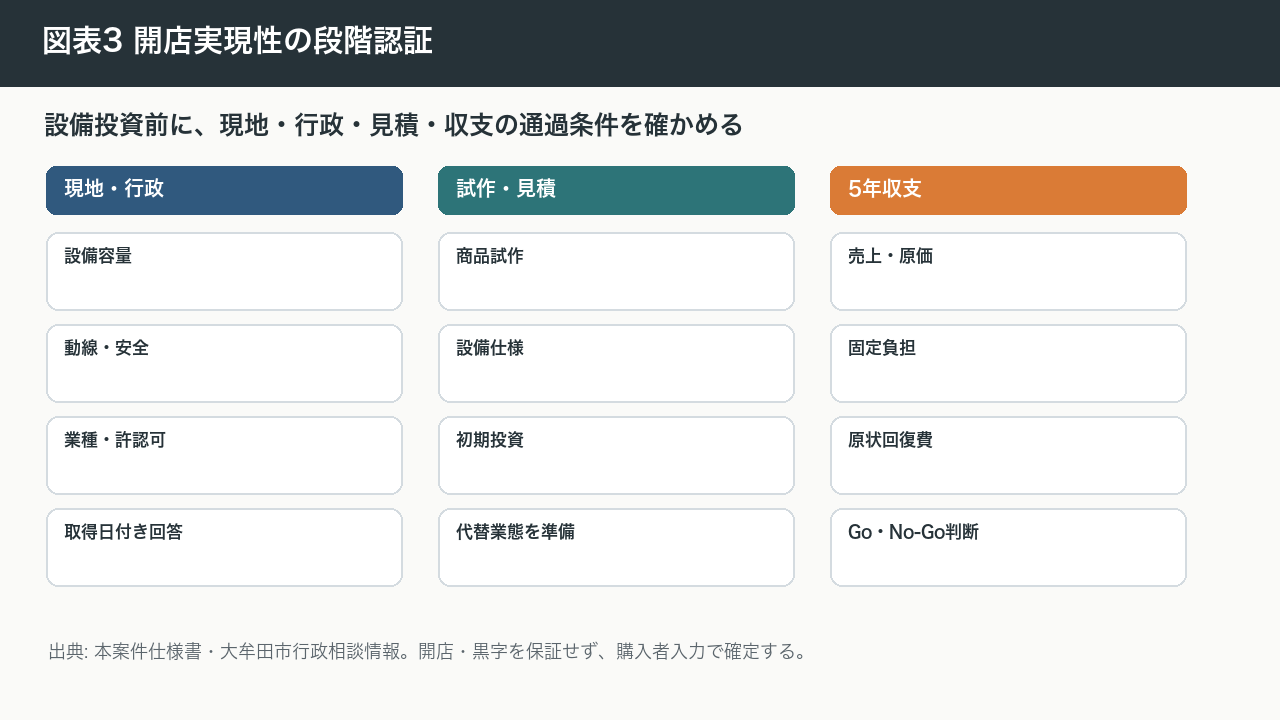The height and width of the screenshot is (720, 1280).
Task: Select the 業種・許認可 card
Action: pos(224,456)
